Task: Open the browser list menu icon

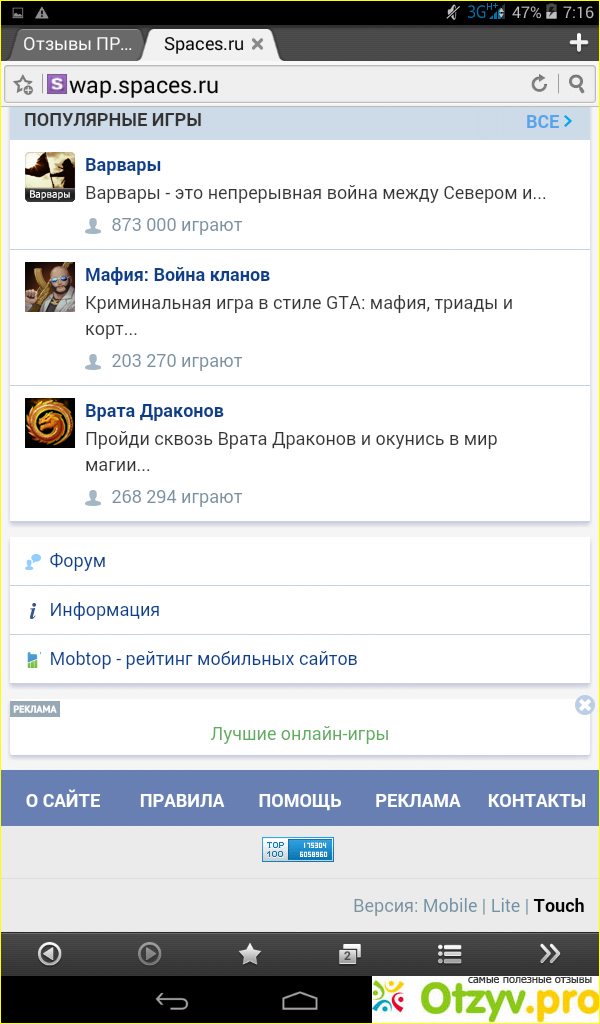Action: tap(449, 954)
